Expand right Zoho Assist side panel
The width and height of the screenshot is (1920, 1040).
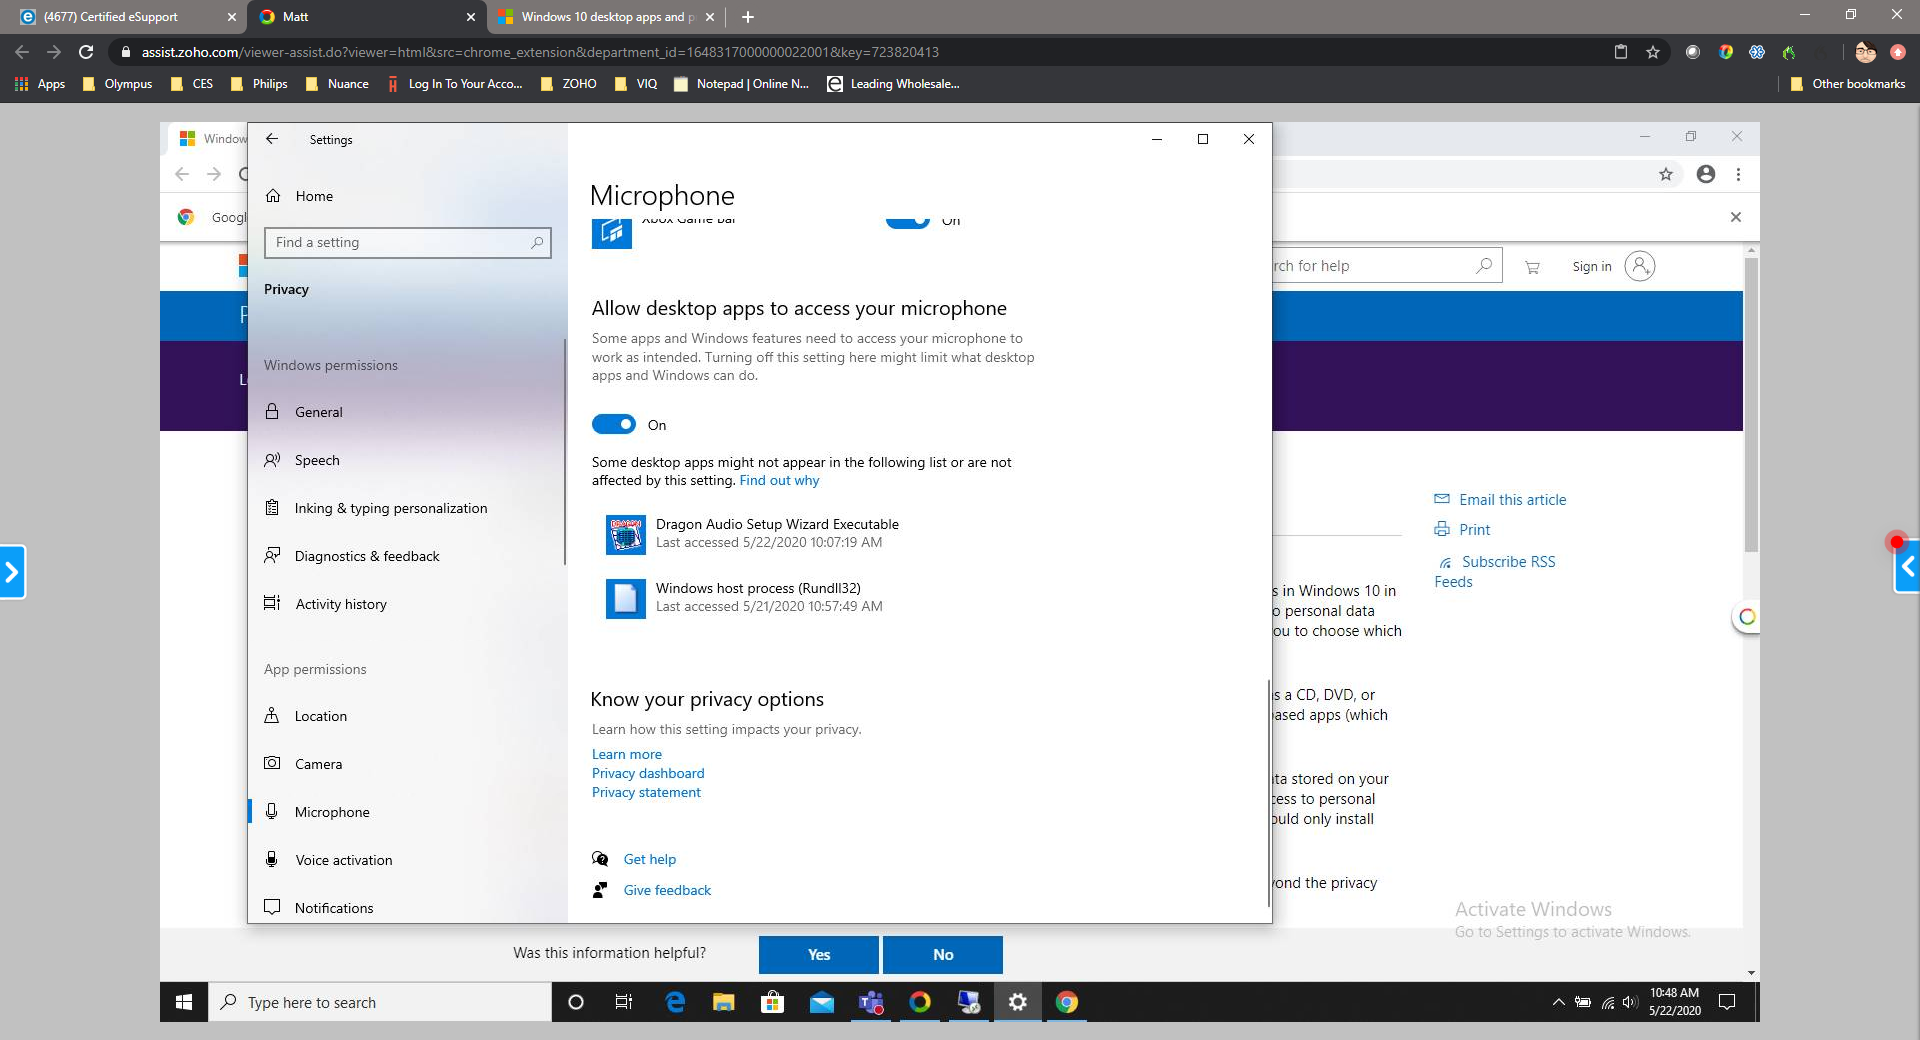click(x=1907, y=567)
